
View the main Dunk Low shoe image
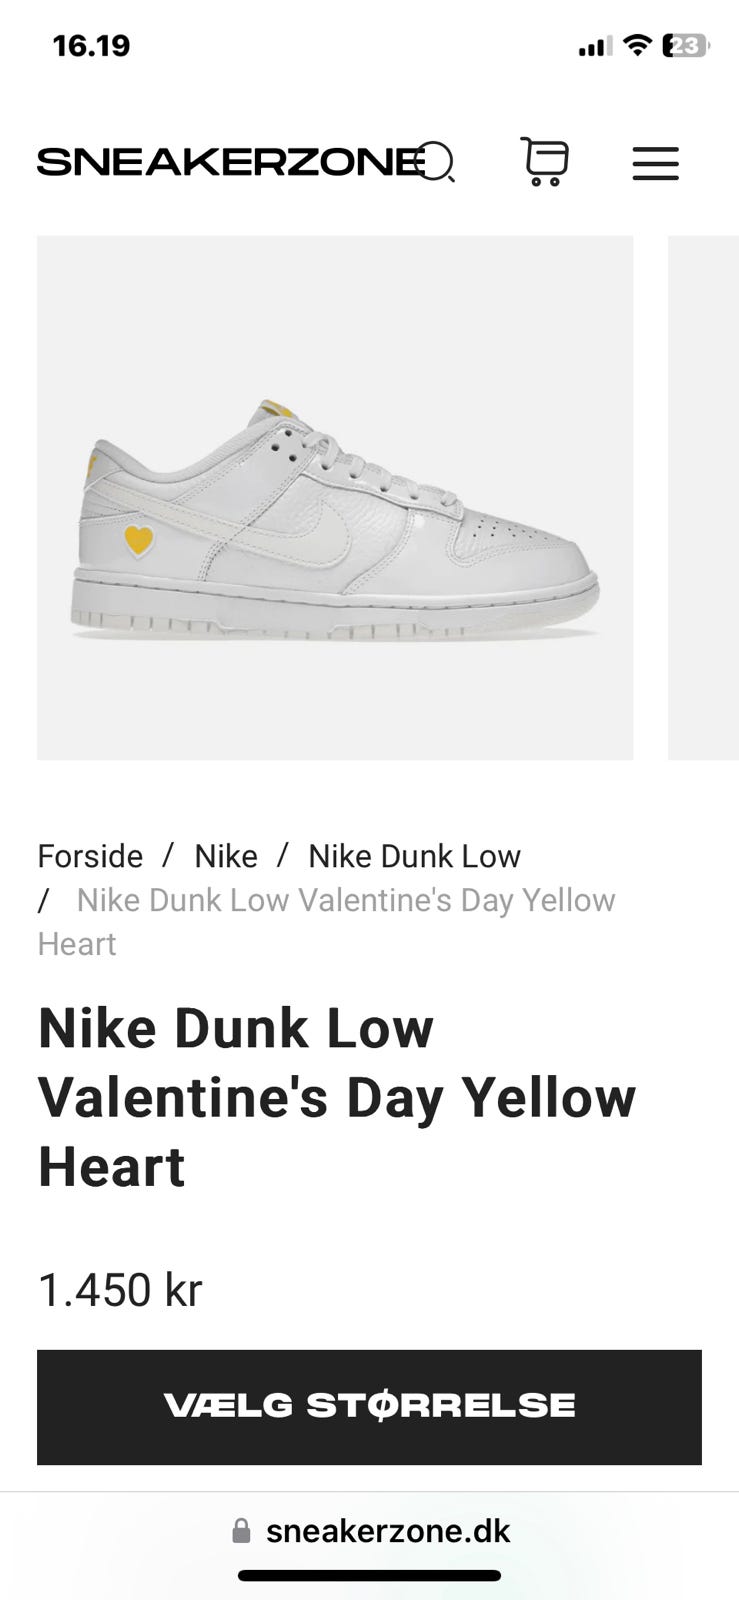tap(335, 498)
